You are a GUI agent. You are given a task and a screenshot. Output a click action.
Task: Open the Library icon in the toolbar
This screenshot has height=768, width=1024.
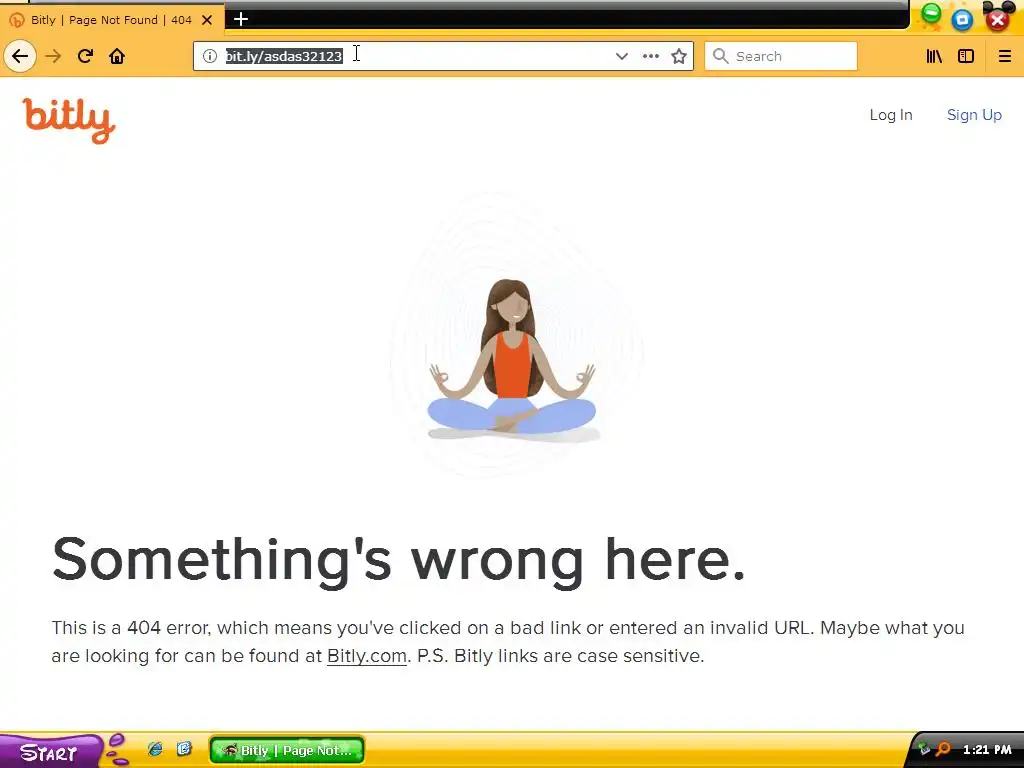(934, 56)
